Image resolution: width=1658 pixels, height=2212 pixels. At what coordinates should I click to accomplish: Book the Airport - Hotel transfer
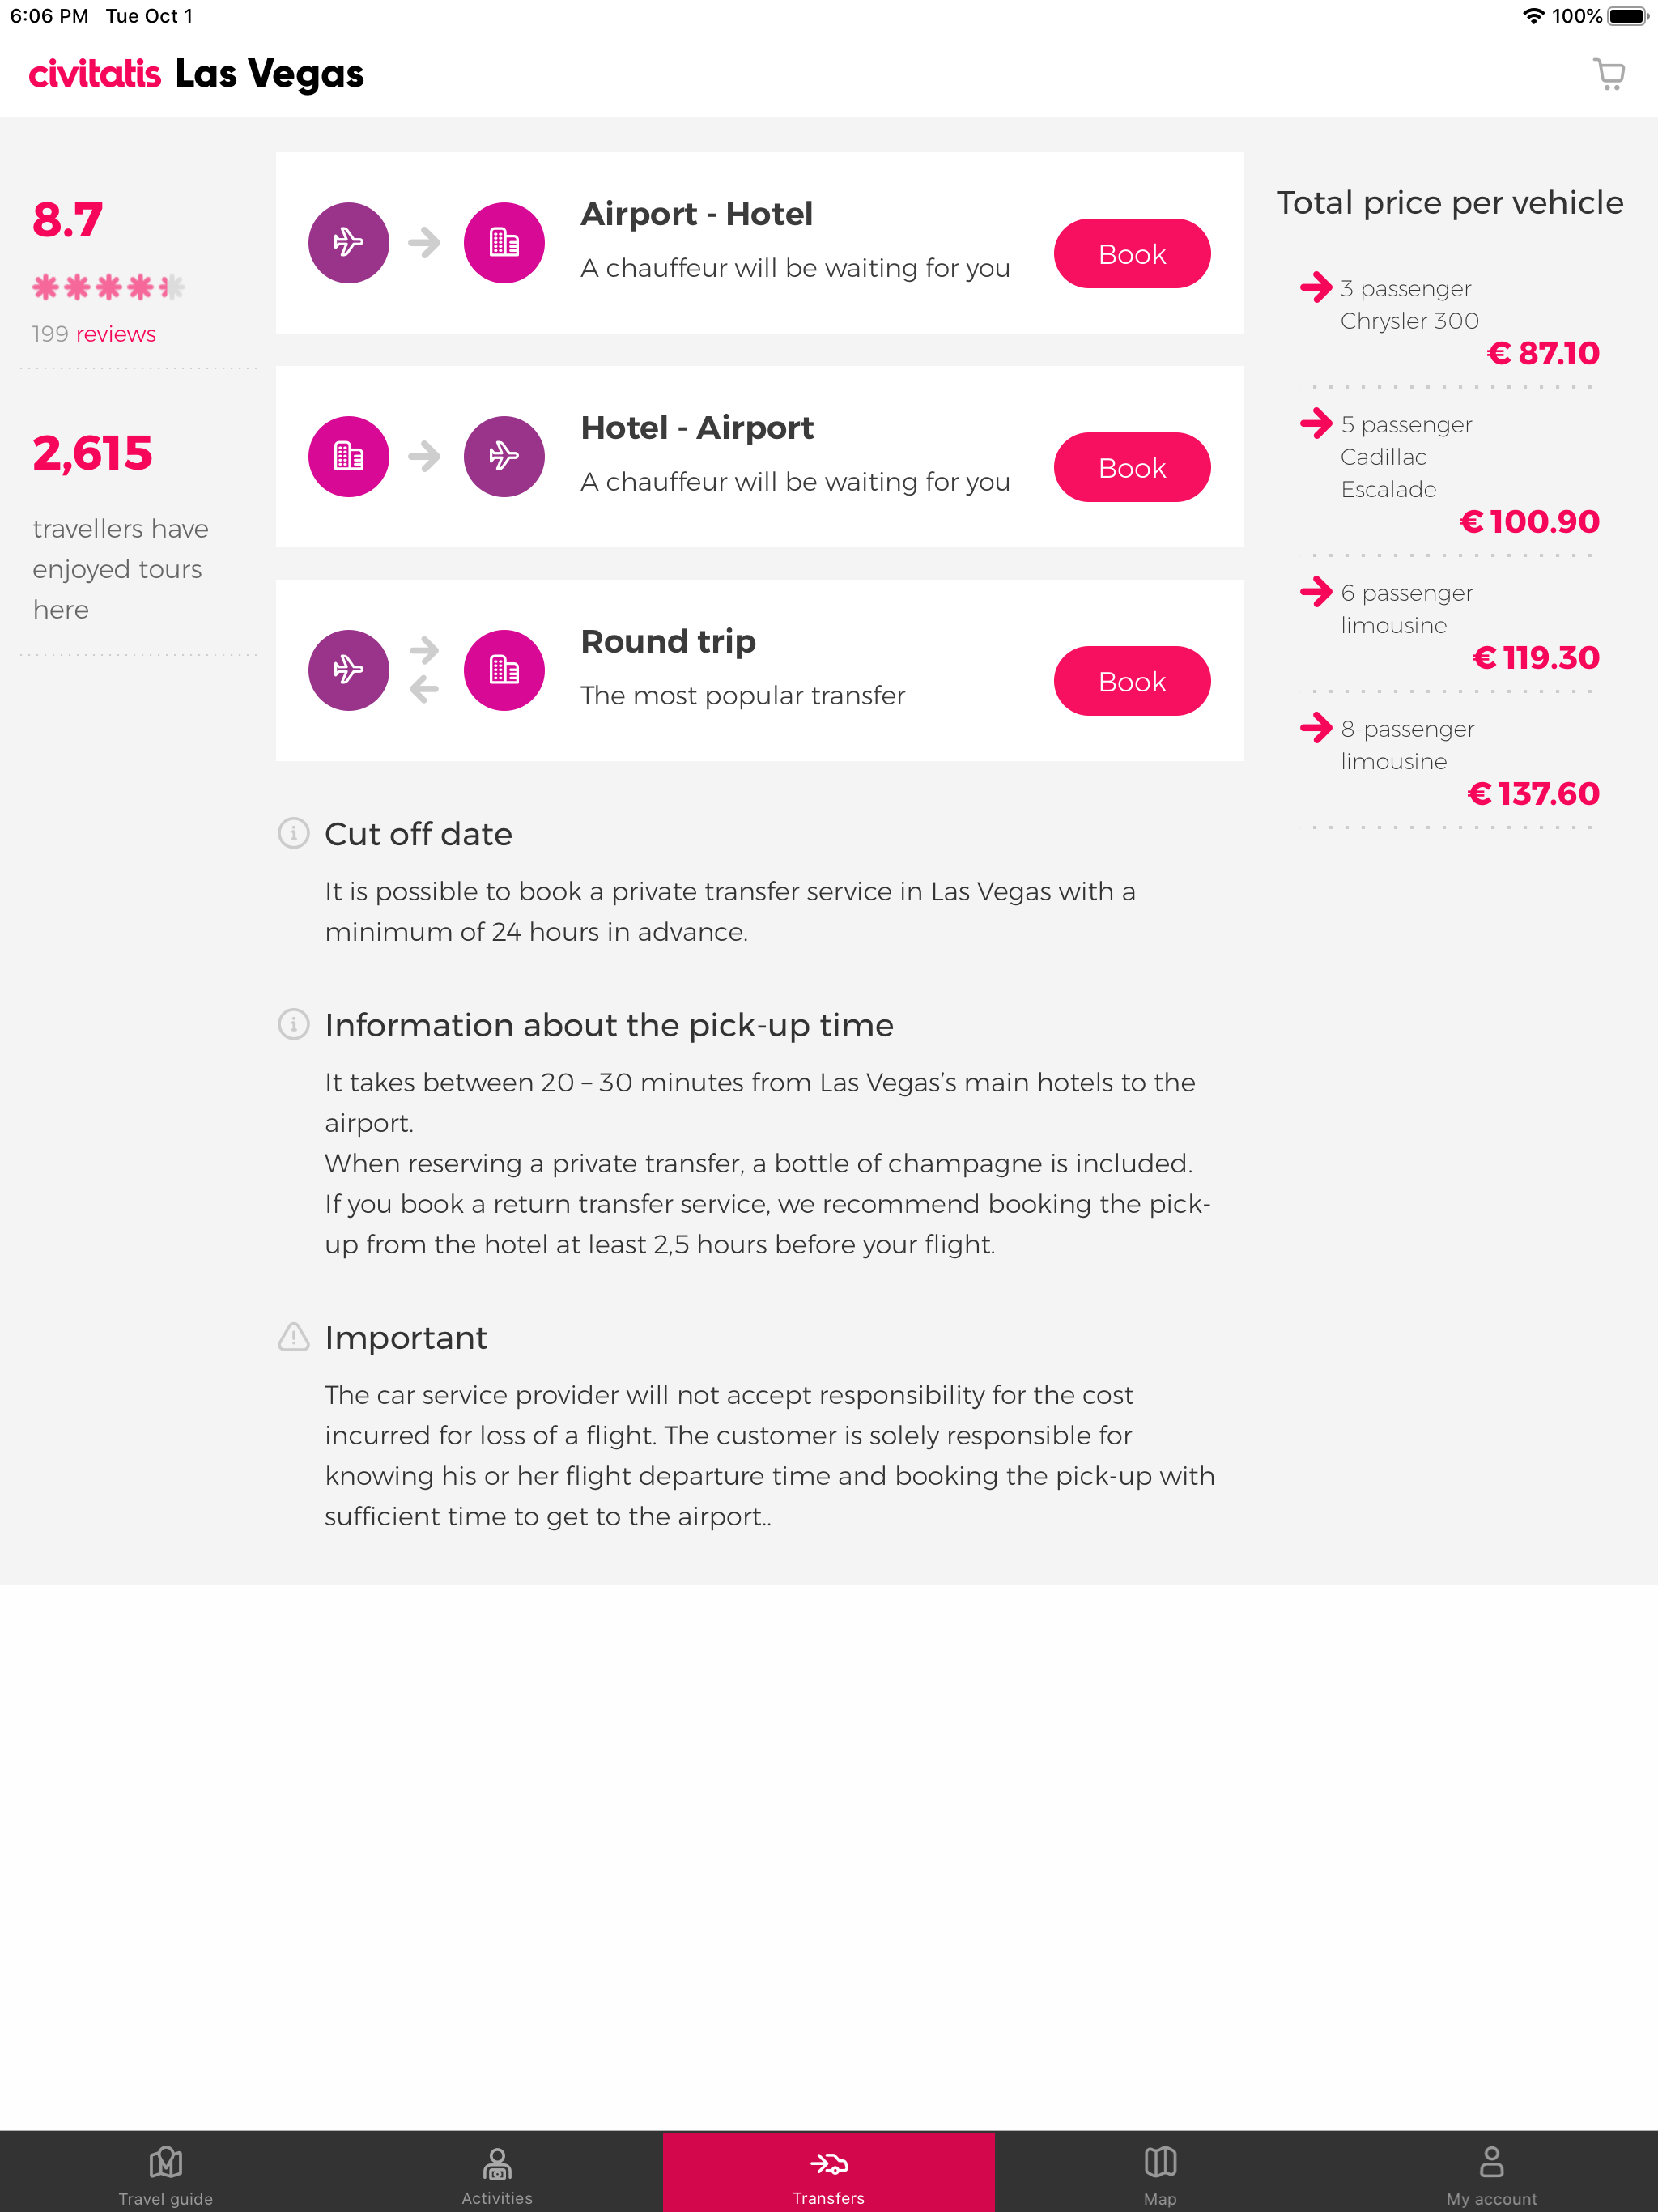click(x=1131, y=254)
